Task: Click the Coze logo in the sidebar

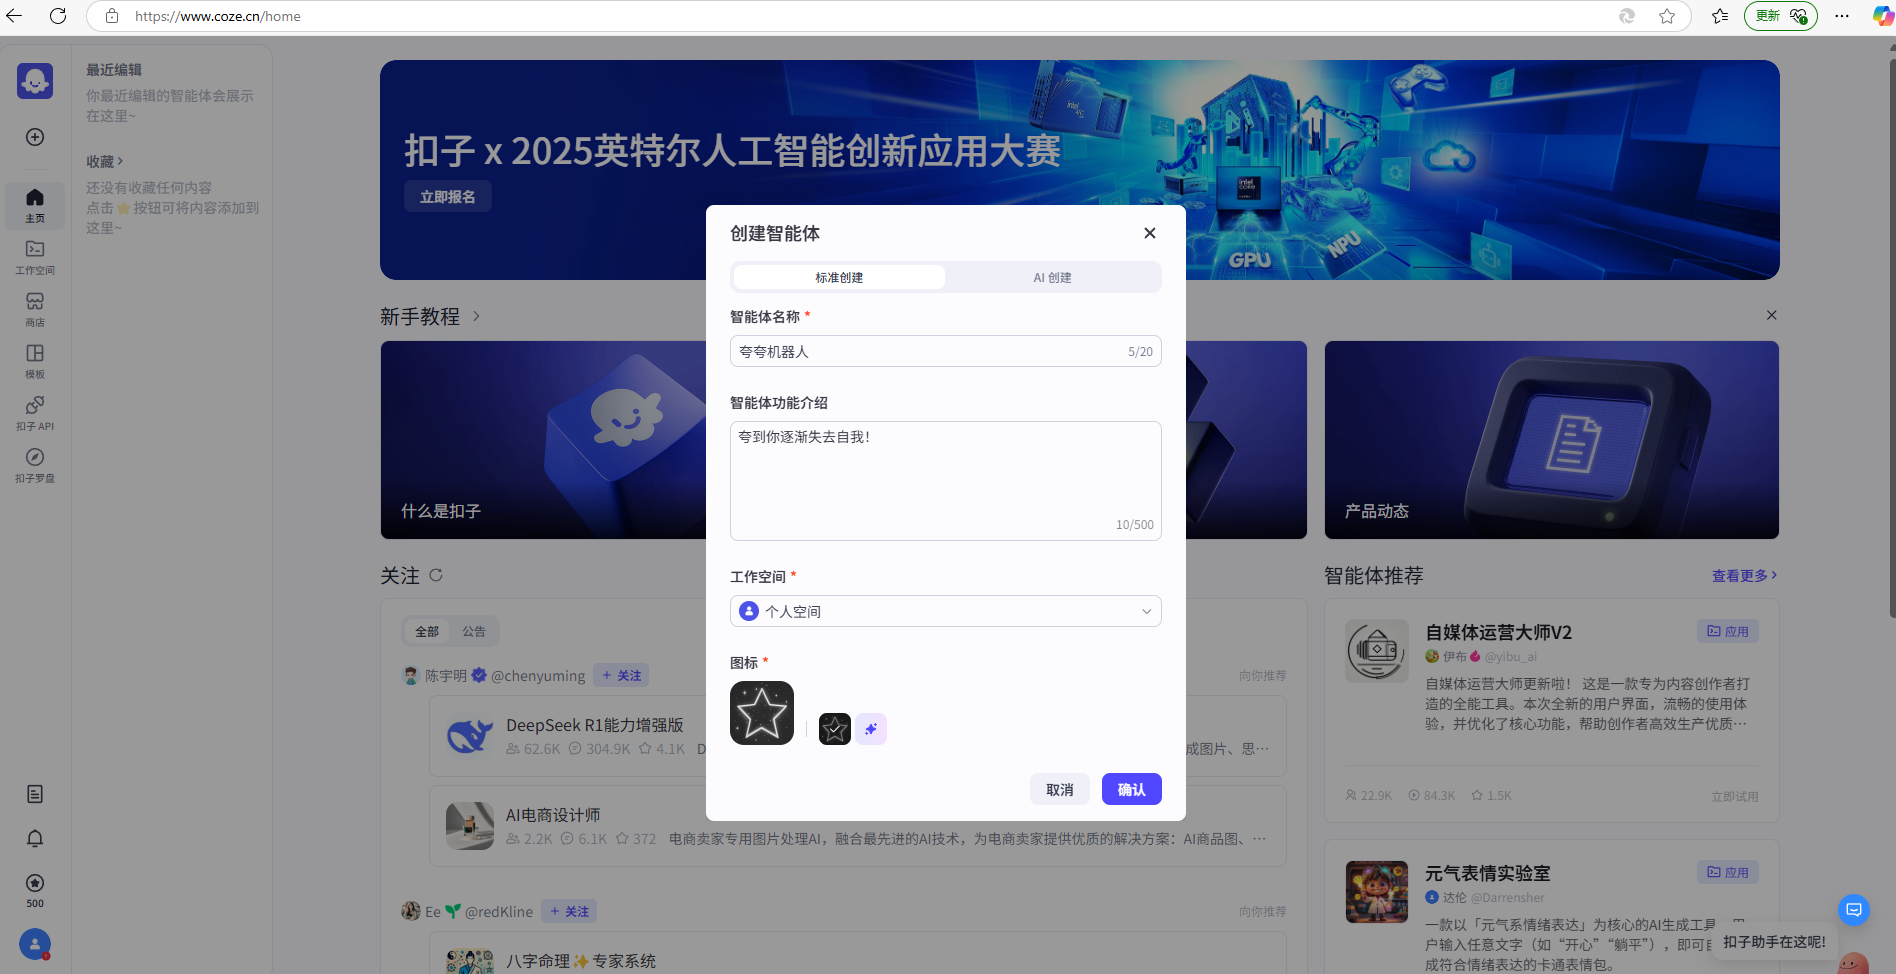Action: click(x=35, y=81)
